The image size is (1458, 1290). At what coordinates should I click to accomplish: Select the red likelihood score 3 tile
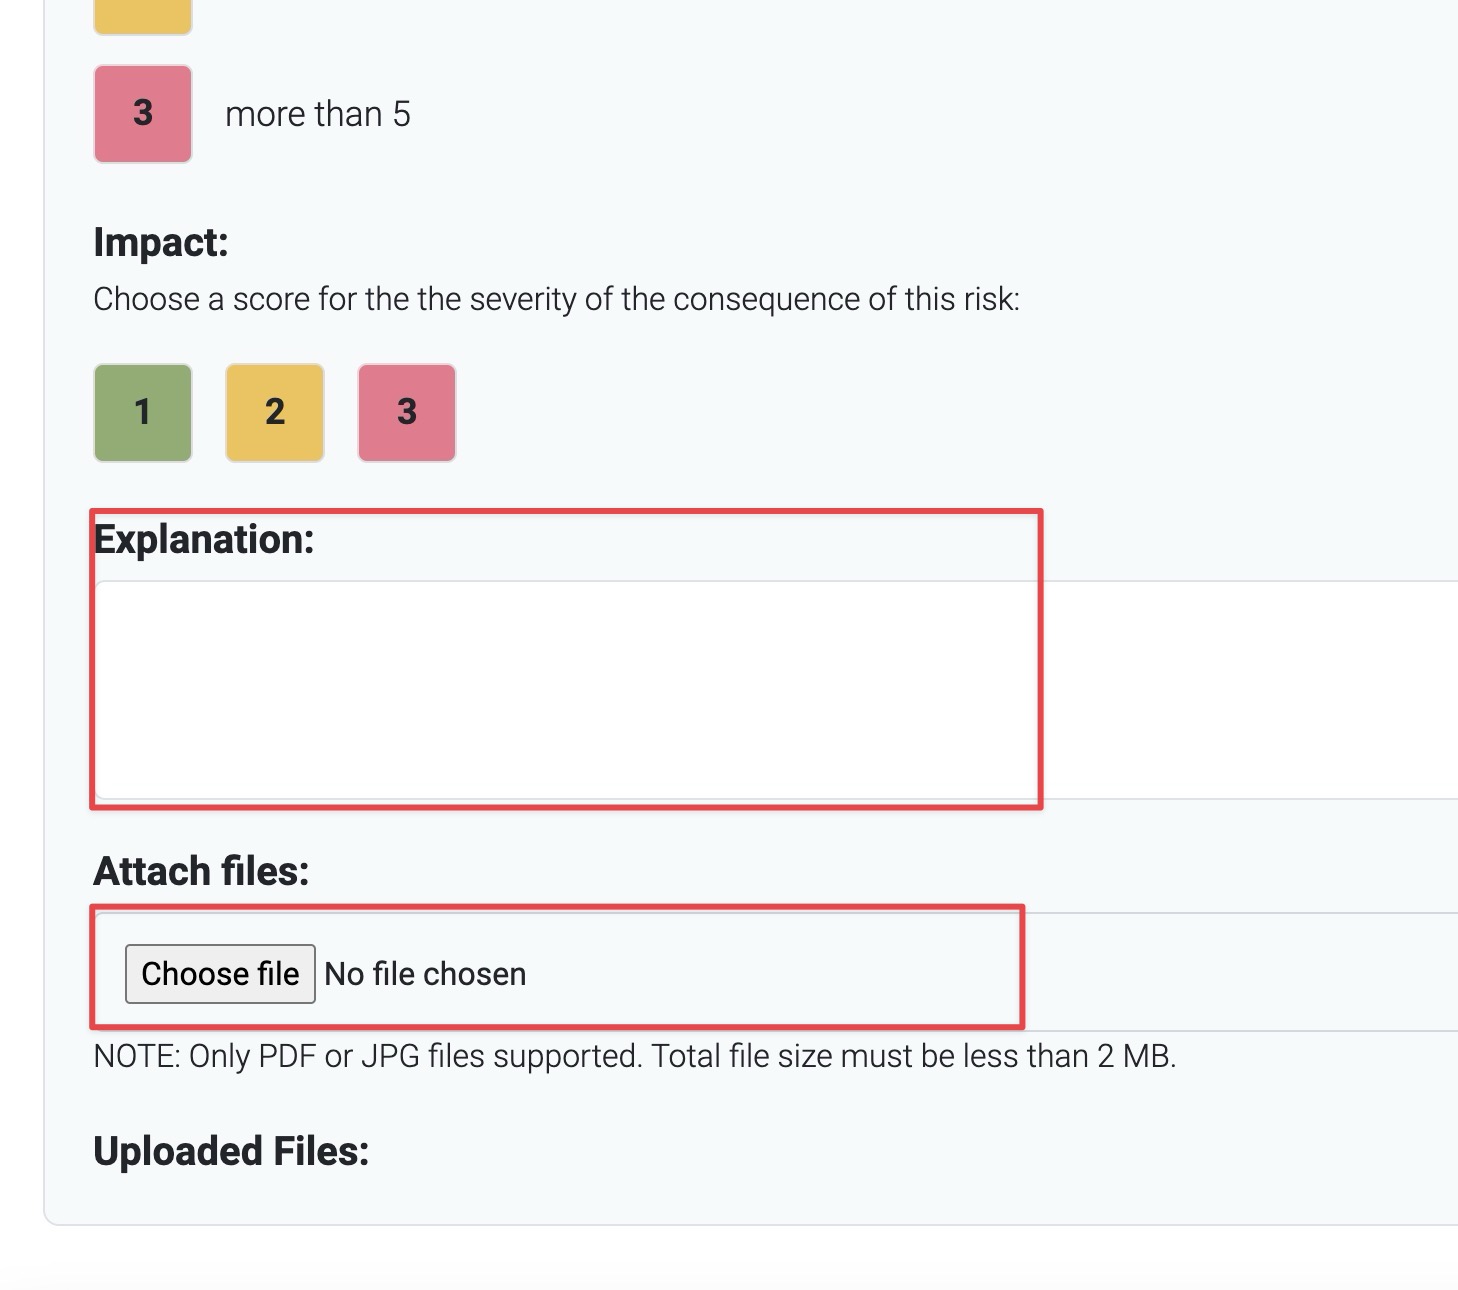[x=143, y=114]
